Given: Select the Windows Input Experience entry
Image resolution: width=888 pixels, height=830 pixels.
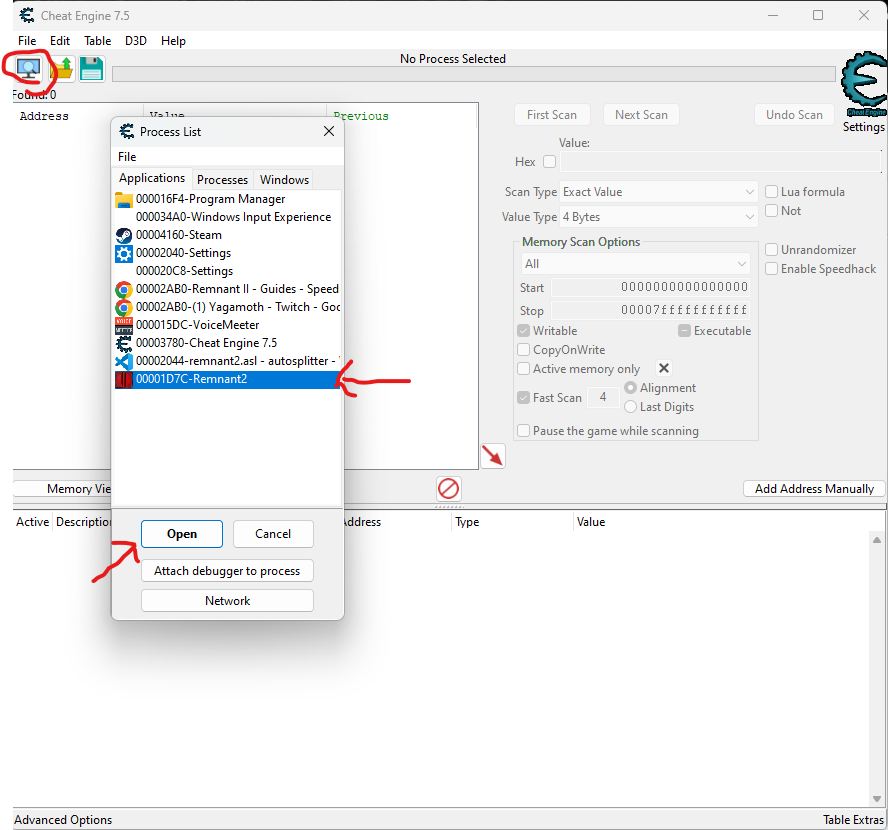Looking at the screenshot, I should (x=227, y=217).
